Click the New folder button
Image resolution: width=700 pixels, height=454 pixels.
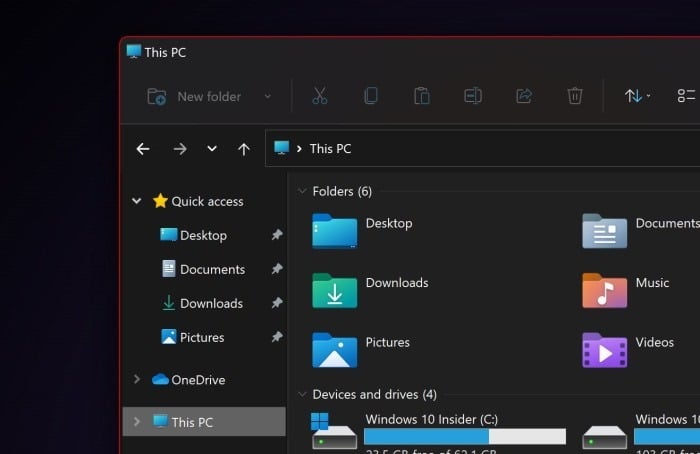[x=194, y=96]
